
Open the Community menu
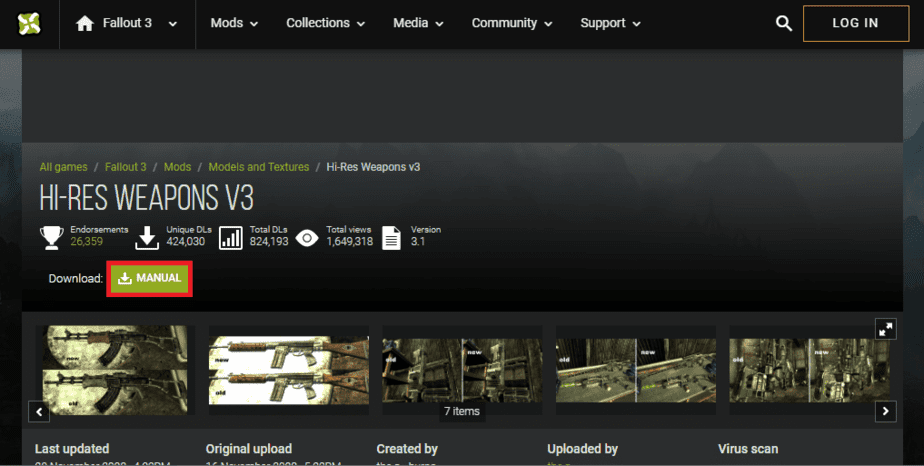click(512, 23)
